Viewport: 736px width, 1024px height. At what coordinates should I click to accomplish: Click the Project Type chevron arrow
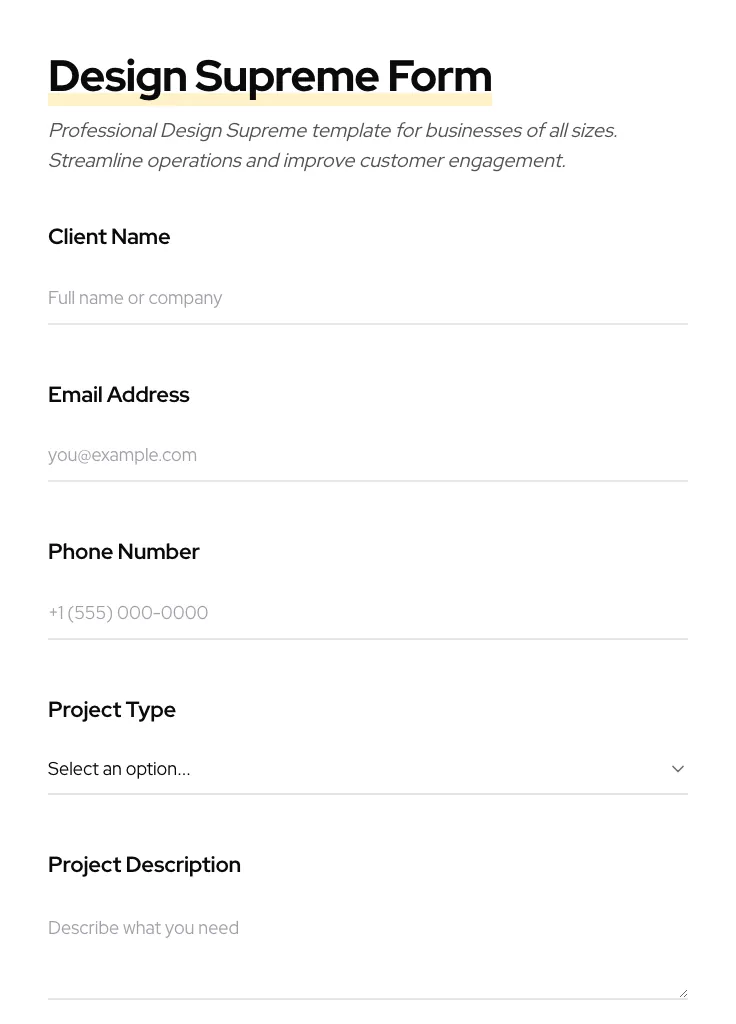tap(678, 769)
